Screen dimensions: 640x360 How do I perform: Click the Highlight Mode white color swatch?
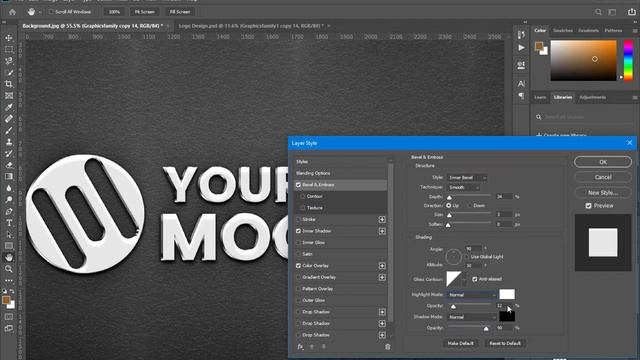507,294
